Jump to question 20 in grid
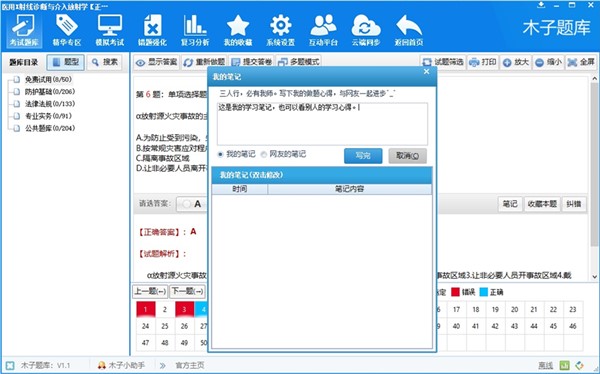Screen dimensions: 600x374 click(x=514, y=309)
